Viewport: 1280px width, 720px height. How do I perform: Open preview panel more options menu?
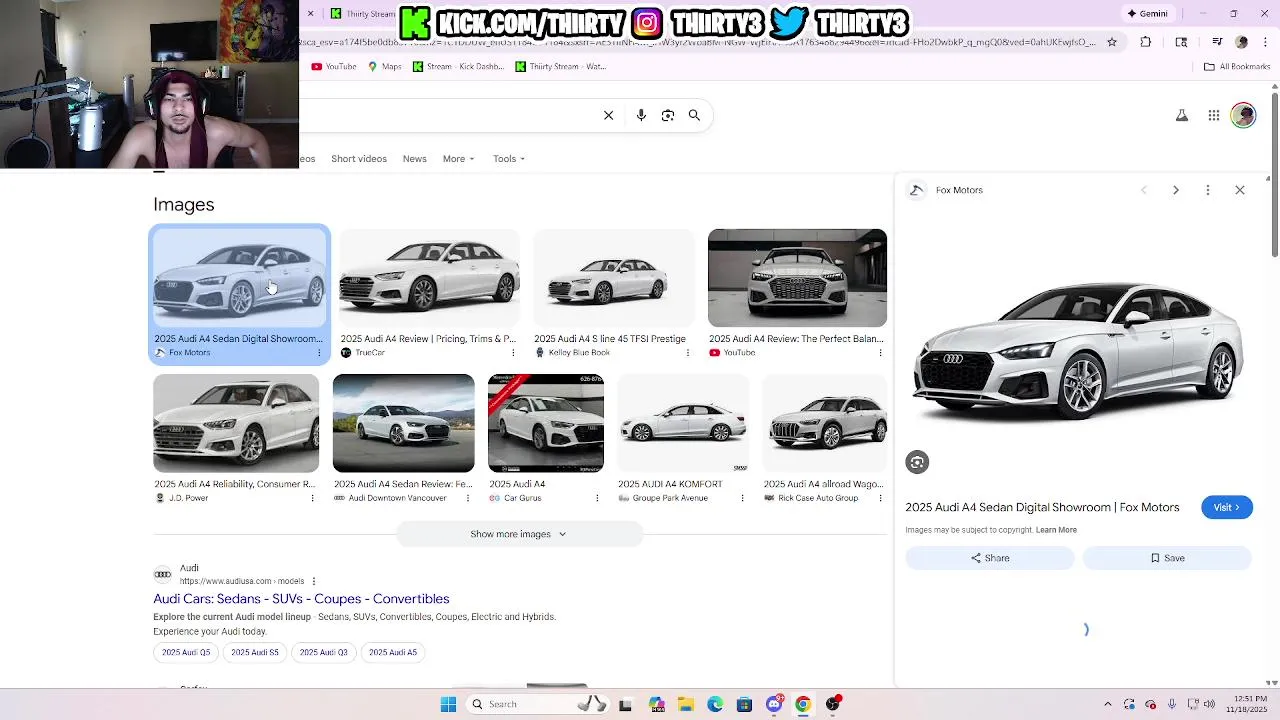tap(1208, 190)
